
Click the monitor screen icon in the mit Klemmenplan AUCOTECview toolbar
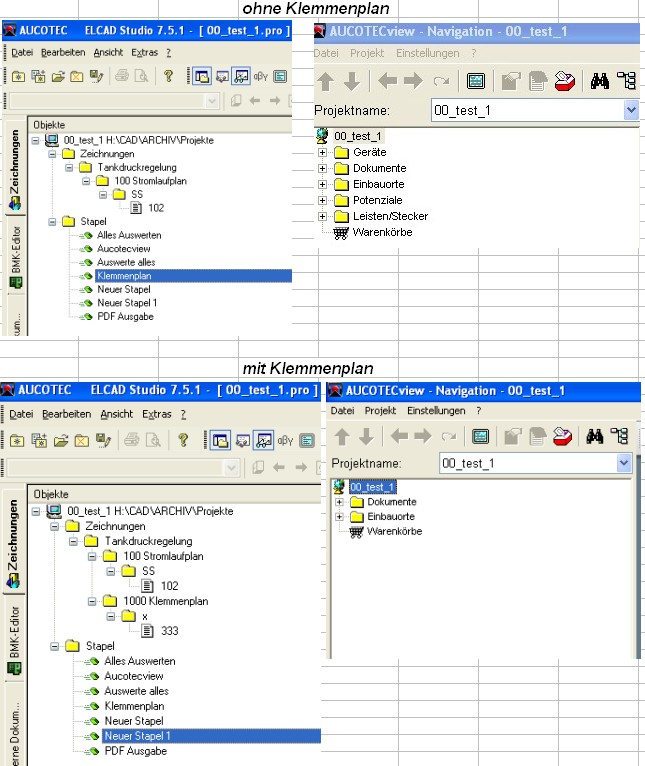pyautogui.click(x=481, y=436)
